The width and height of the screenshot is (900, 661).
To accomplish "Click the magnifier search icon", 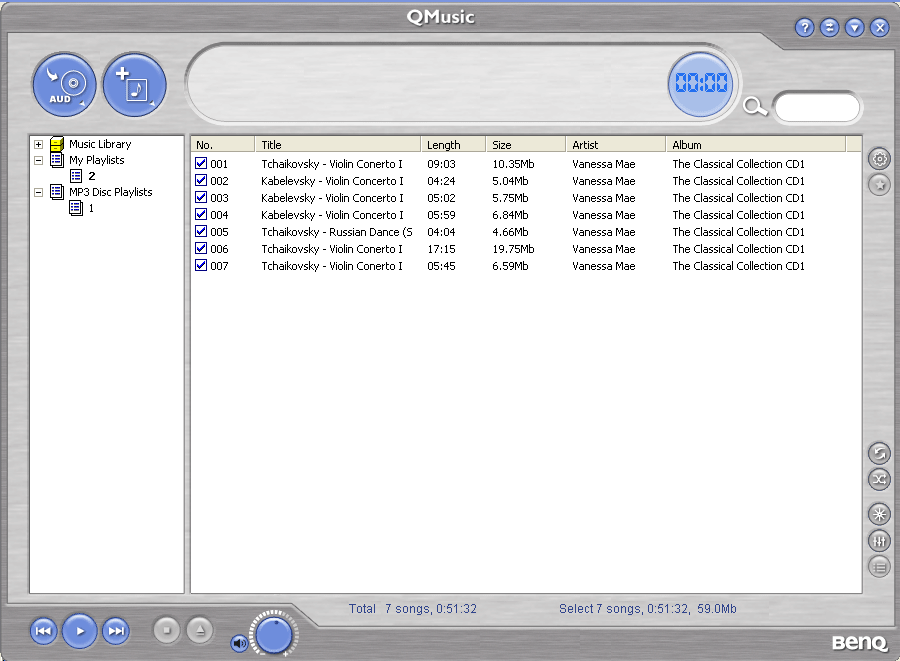I will click(755, 106).
